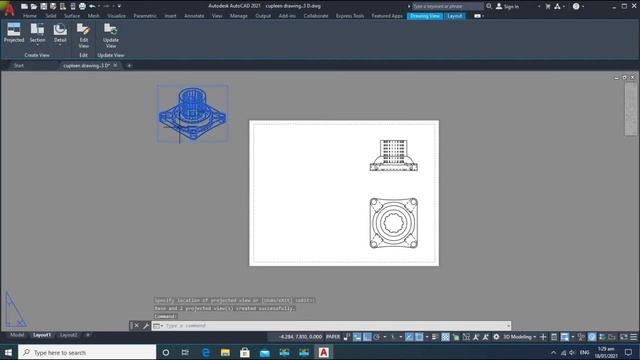Open the Mesh ribbon tab

pyautogui.click(x=93, y=16)
